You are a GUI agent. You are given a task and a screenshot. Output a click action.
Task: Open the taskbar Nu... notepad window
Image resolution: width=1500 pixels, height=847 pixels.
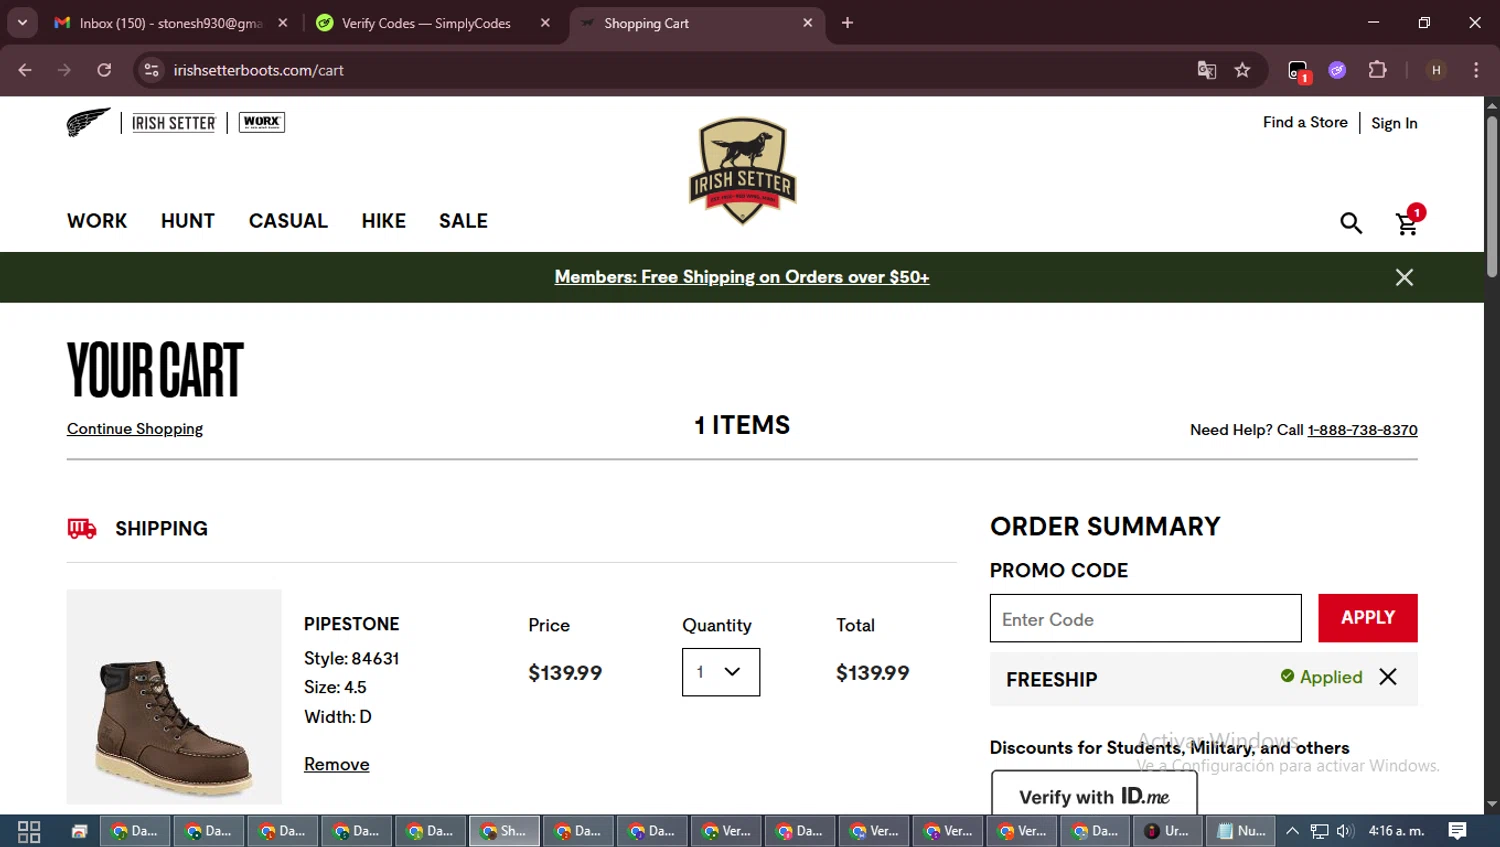[x=1242, y=831]
